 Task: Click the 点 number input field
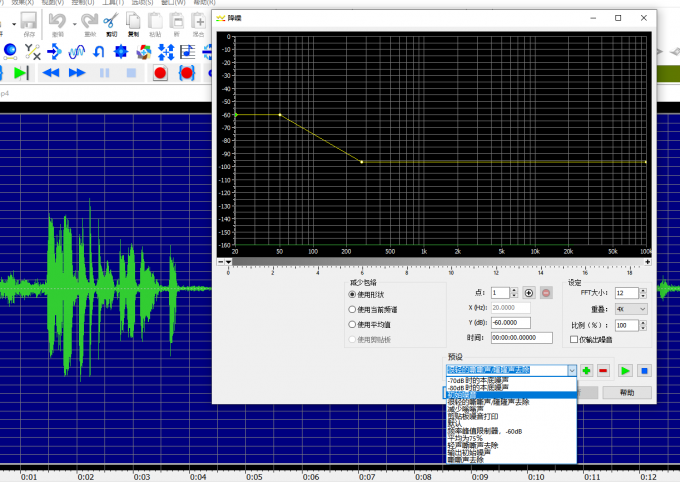point(500,293)
